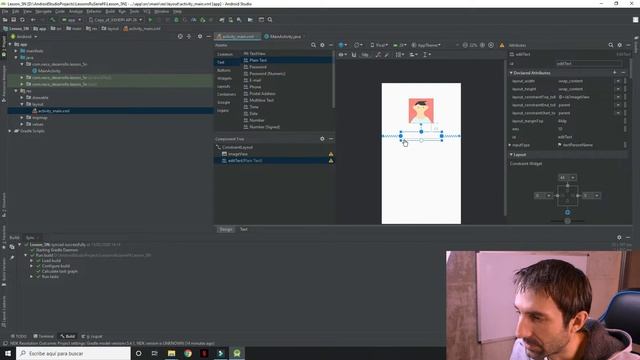640x360 pixels.
Task: Select the Common palette category
Action: [x=225, y=54]
